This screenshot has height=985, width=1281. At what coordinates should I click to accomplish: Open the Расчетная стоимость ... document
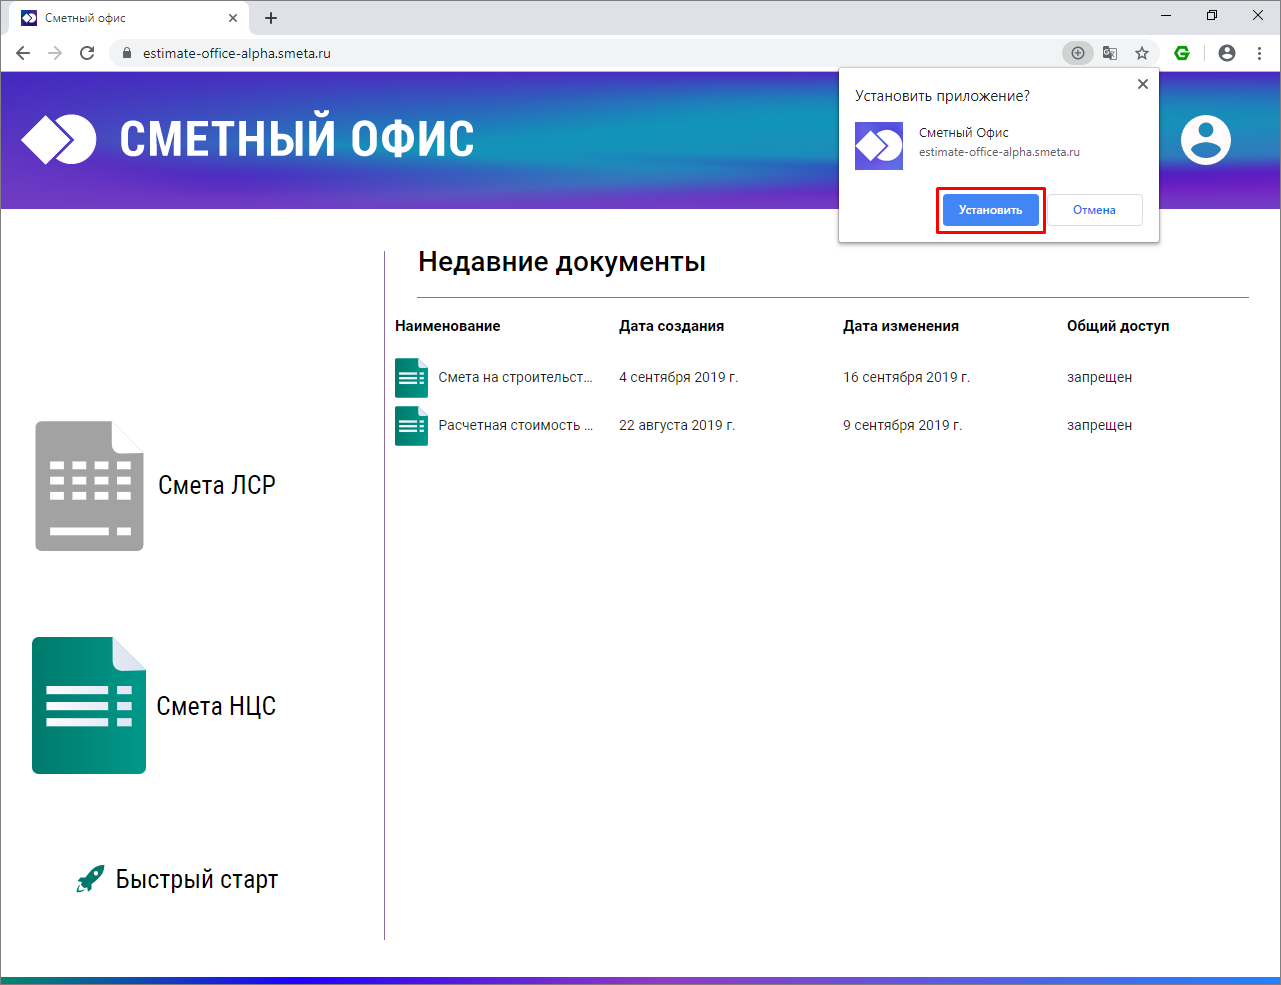pos(515,426)
